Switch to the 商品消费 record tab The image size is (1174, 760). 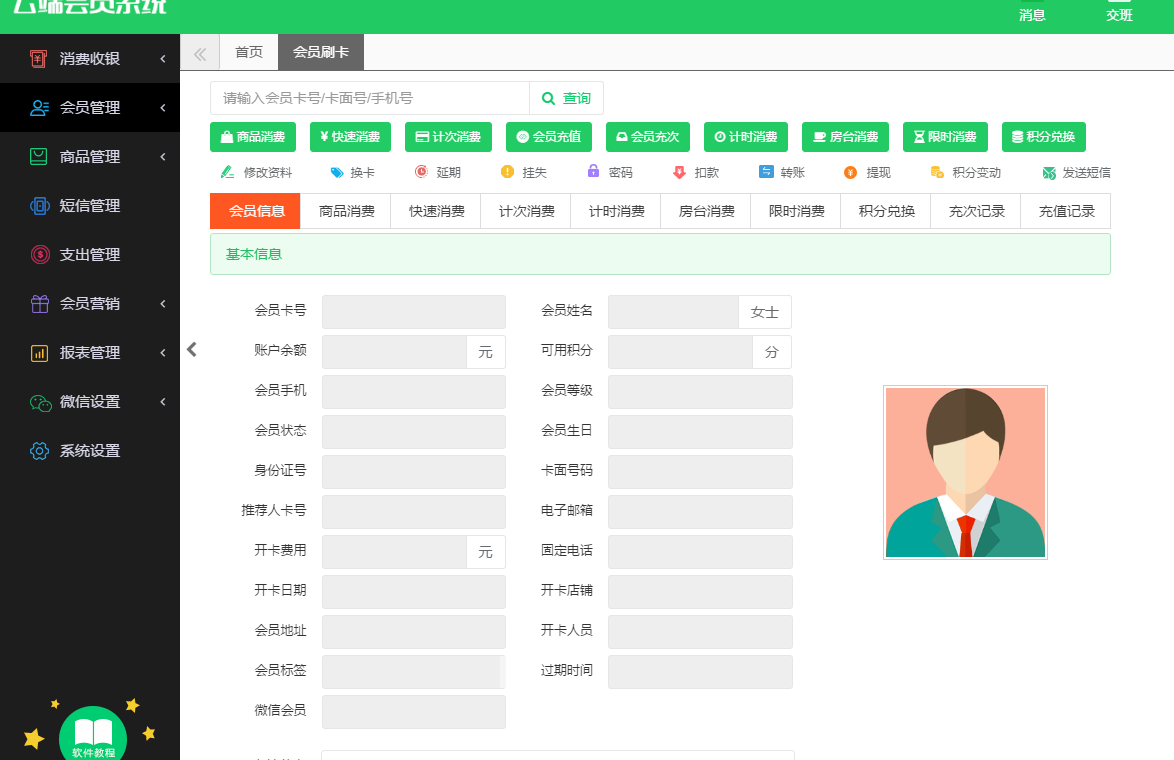click(346, 211)
